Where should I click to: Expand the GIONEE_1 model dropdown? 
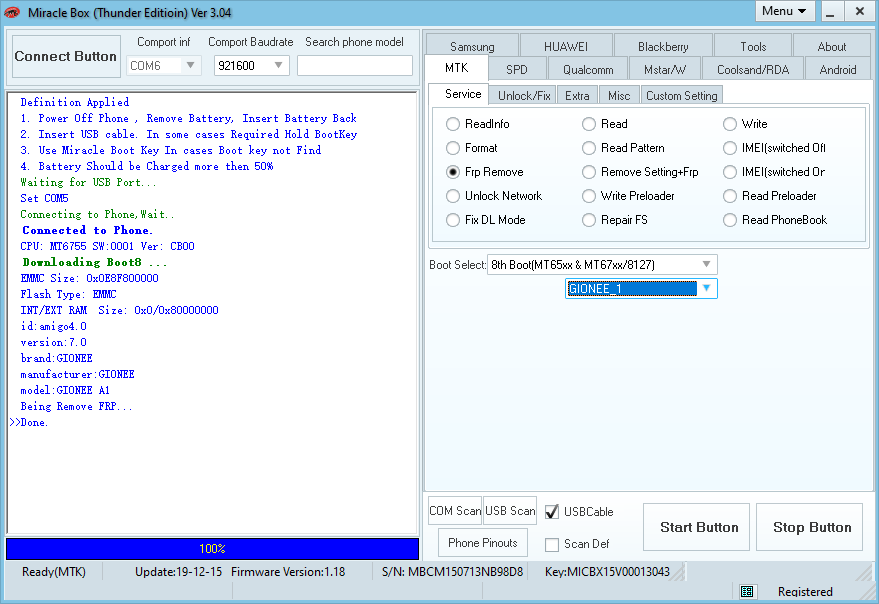click(x=641, y=289)
